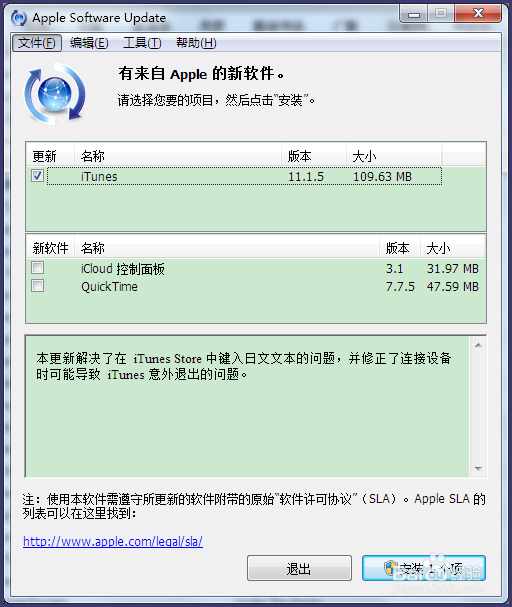Click the 退出 button
Image resolution: width=512 pixels, height=607 pixels.
pos(299,568)
